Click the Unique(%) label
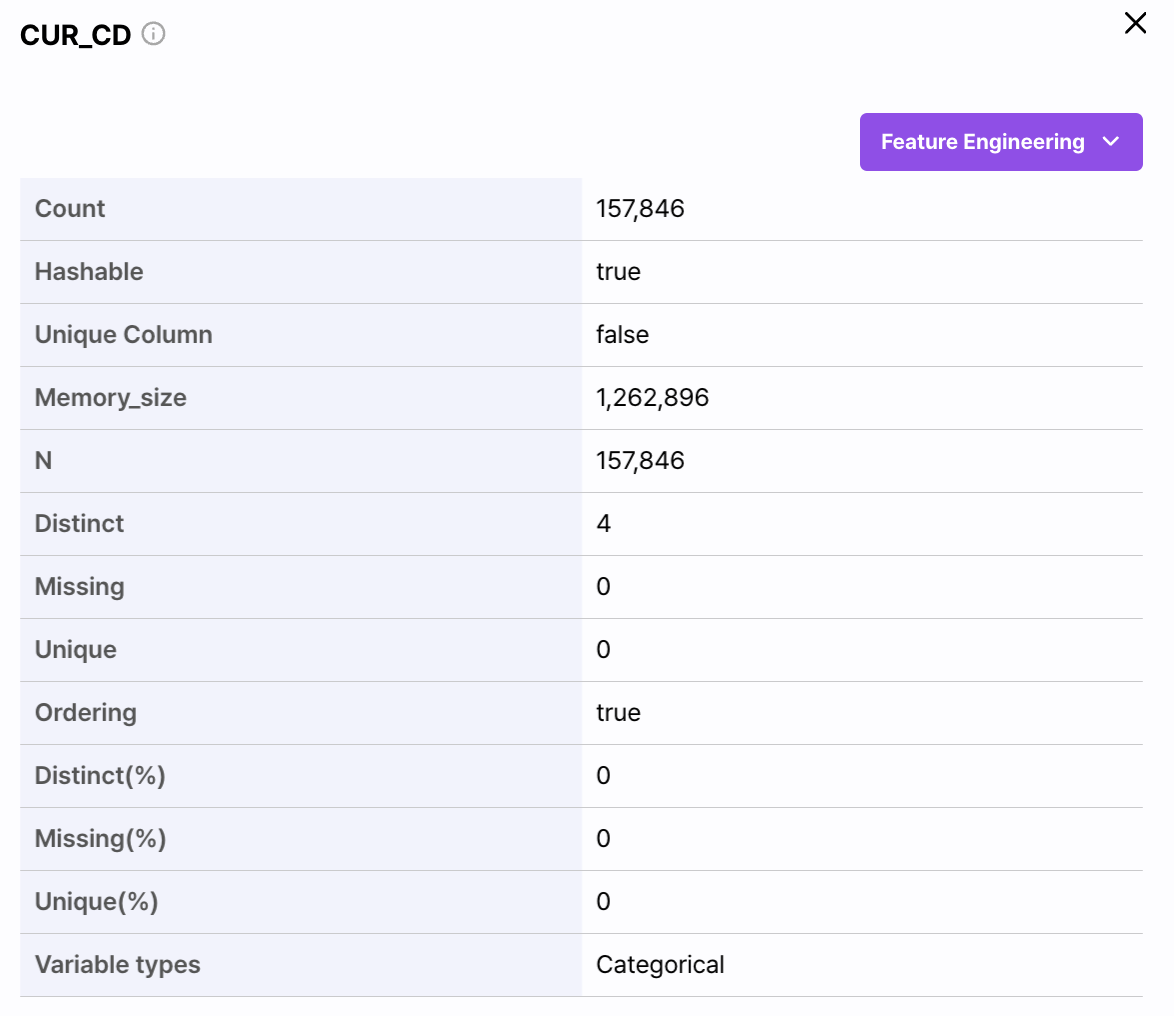The height and width of the screenshot is (1016, 1174). (97, 901)
